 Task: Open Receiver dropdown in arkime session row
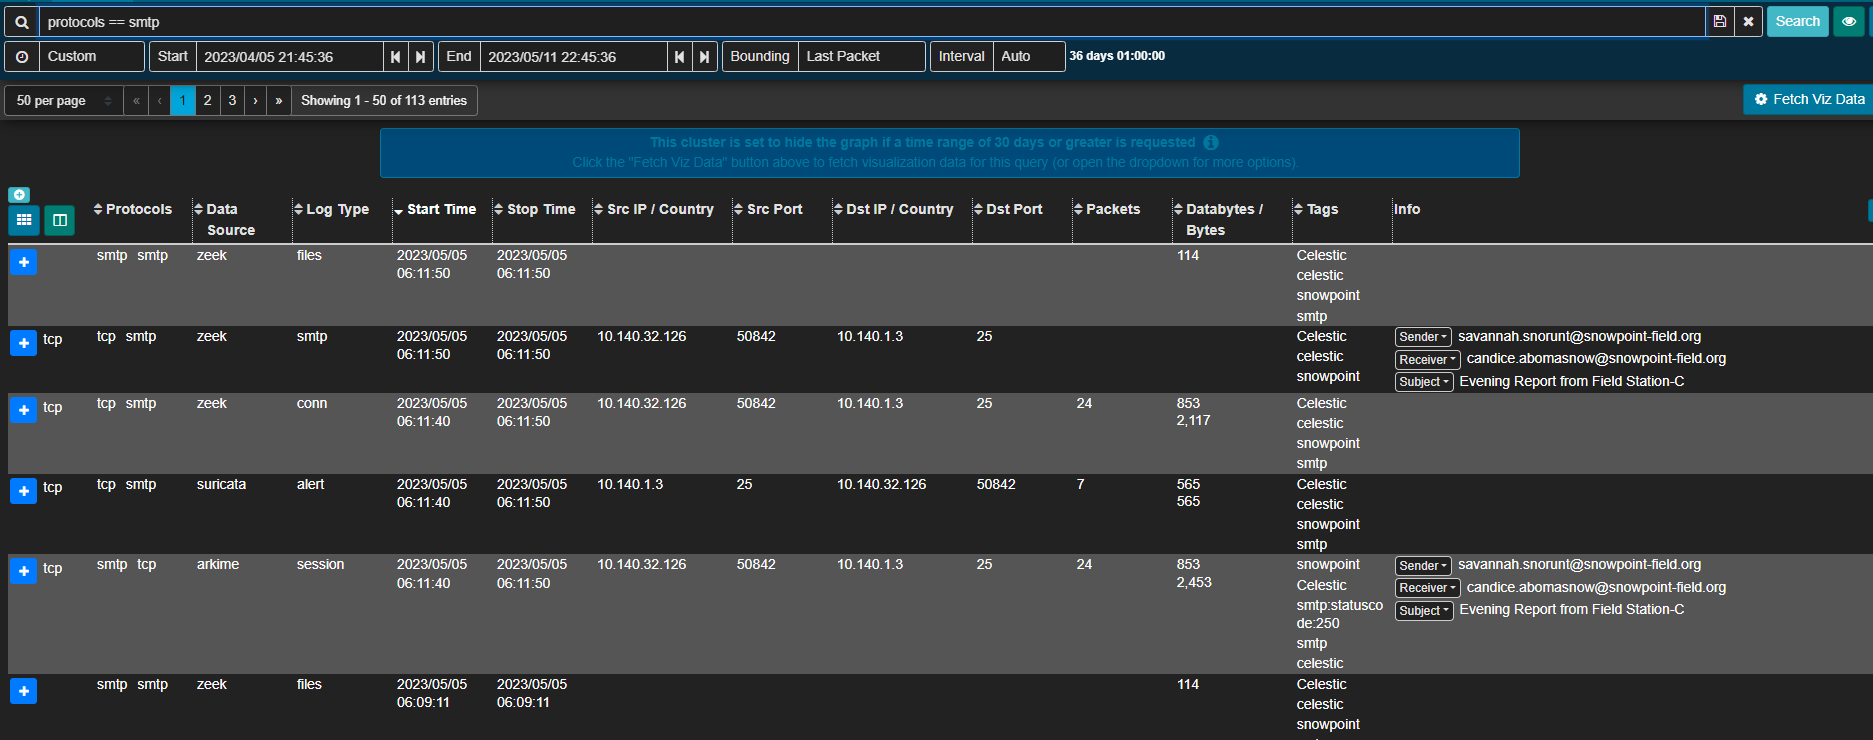1427,588
